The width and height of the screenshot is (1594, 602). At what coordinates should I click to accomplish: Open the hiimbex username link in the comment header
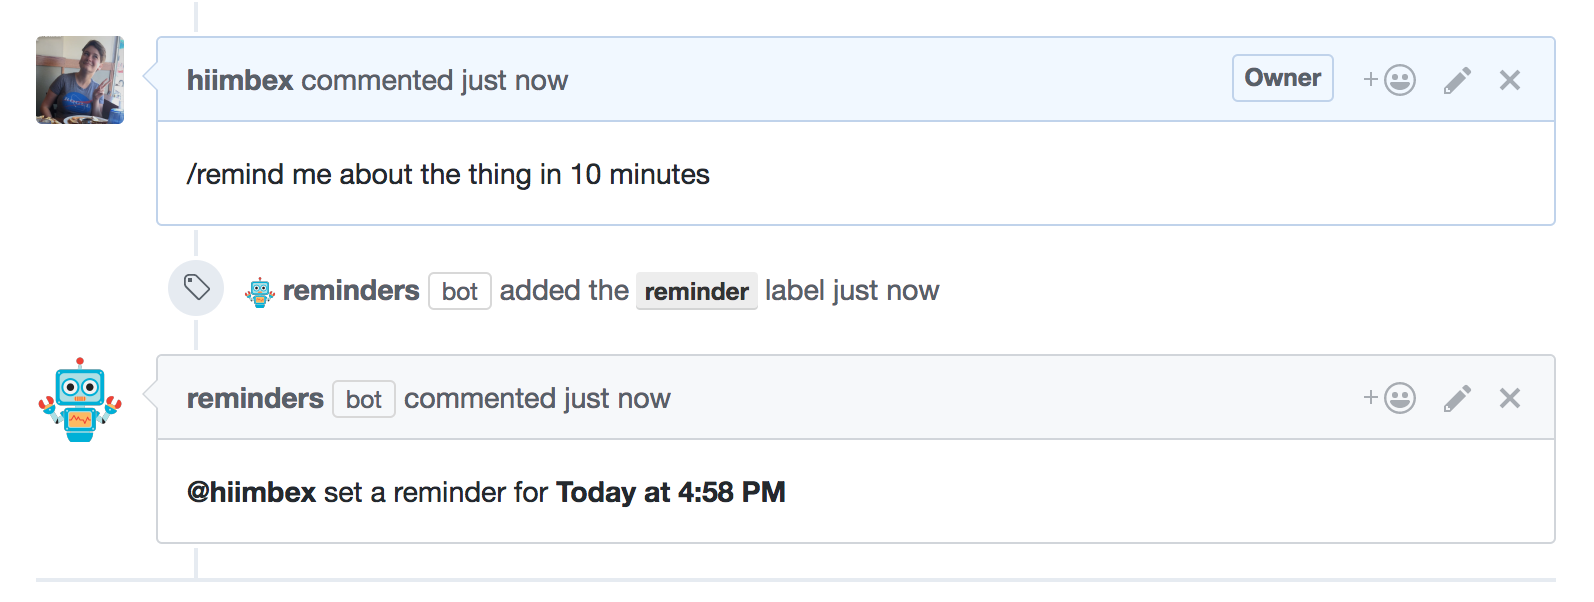240,80
